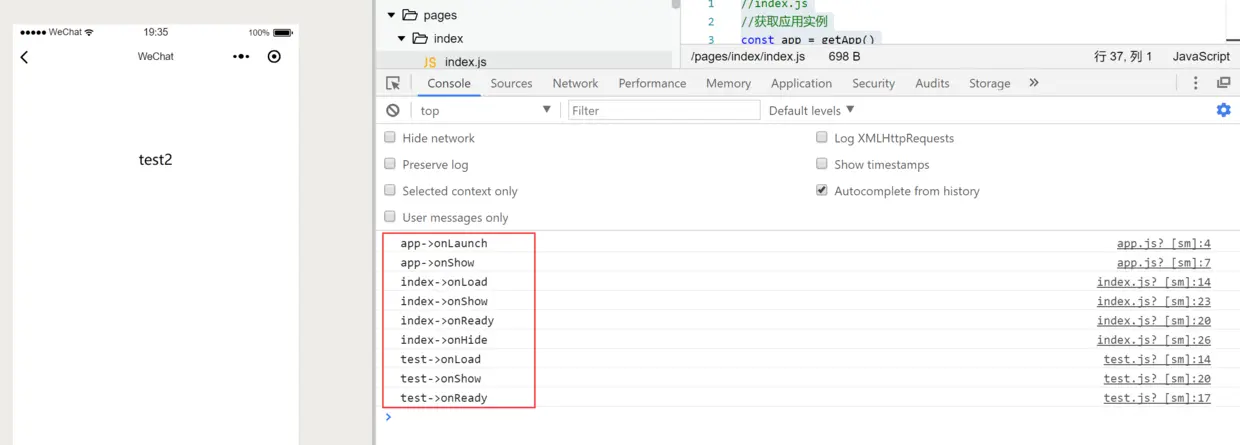Screen dimensions: 1240x445
Task: Collapse the pages folder in file tree
Action: click(392, 15)
